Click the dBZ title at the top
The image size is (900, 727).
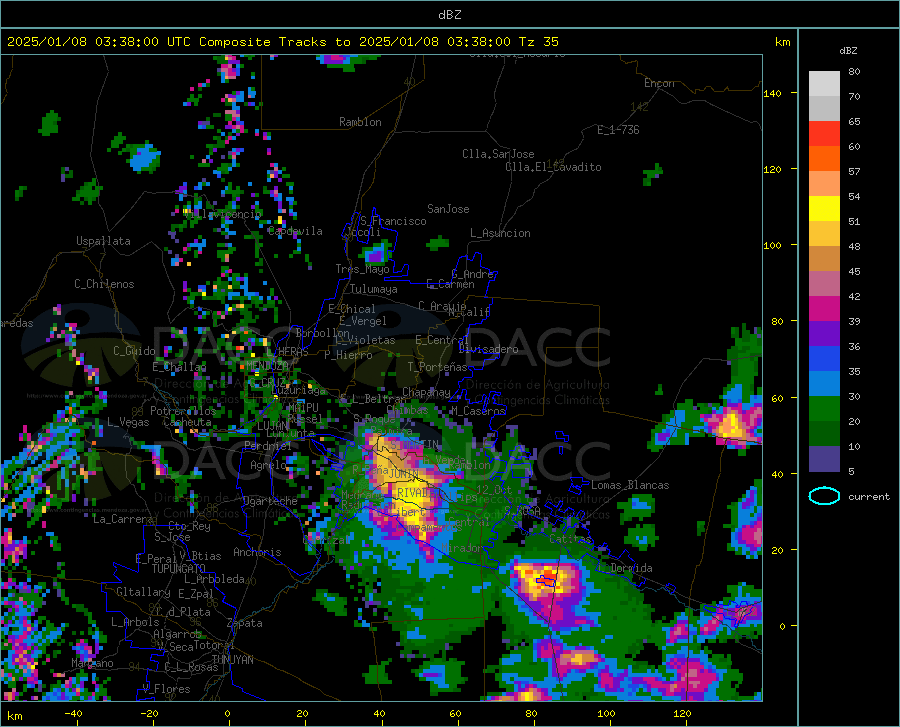(x=449, y=15)
